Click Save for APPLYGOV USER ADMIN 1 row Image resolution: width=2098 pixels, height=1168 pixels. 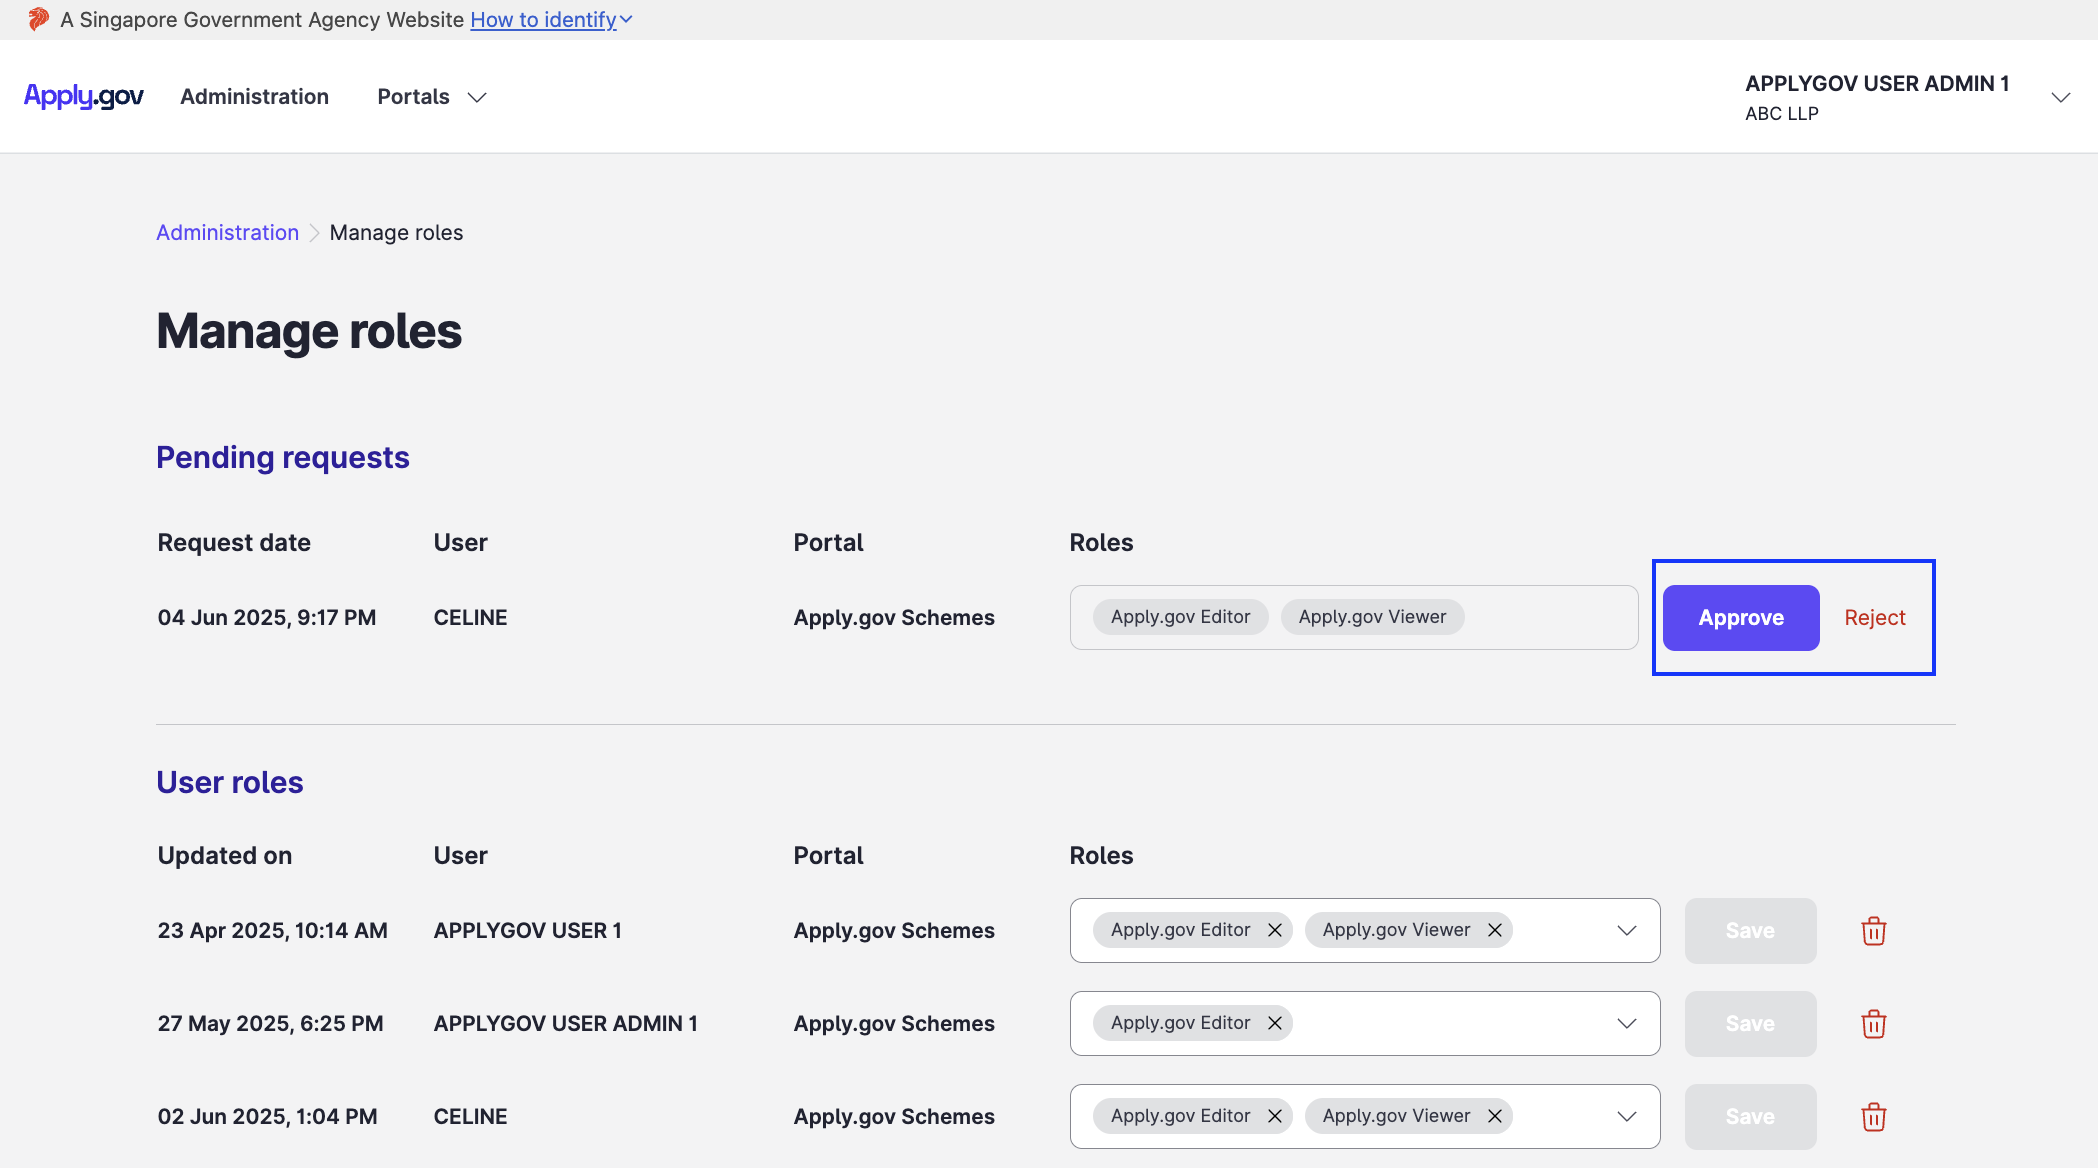(1750, 1024)
